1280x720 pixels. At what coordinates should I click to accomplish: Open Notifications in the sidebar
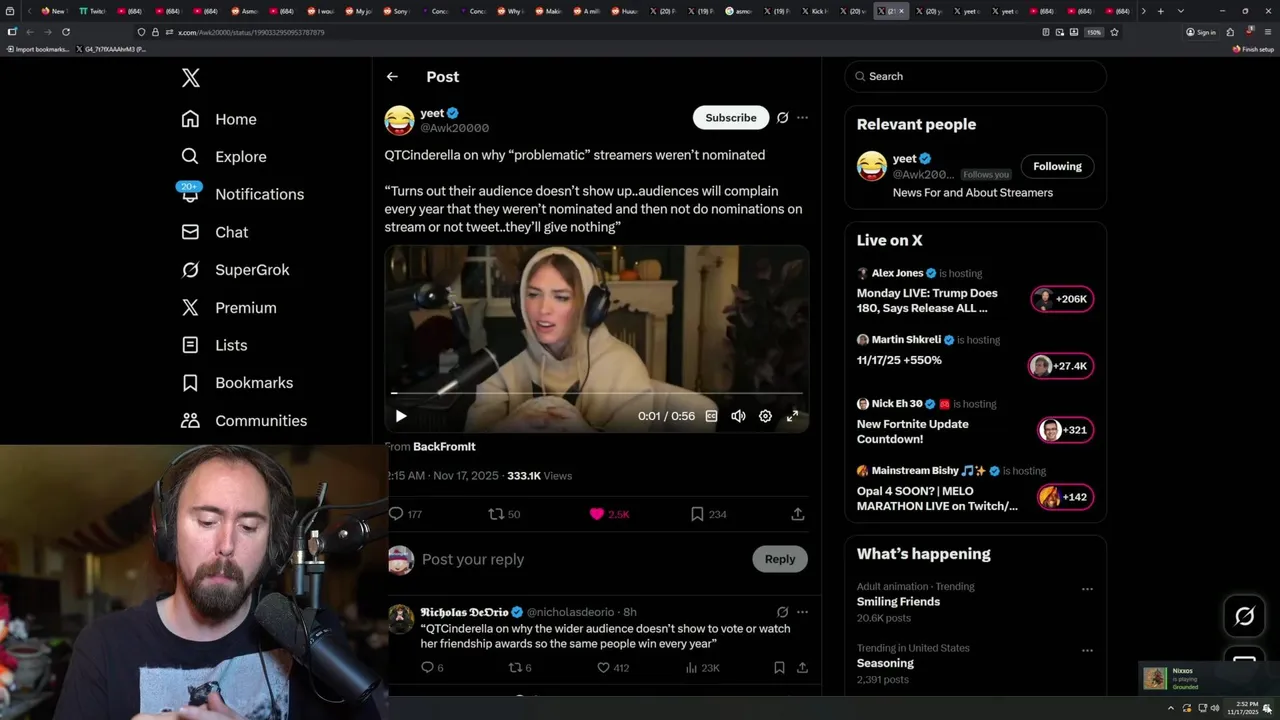[x=242, y=194]
